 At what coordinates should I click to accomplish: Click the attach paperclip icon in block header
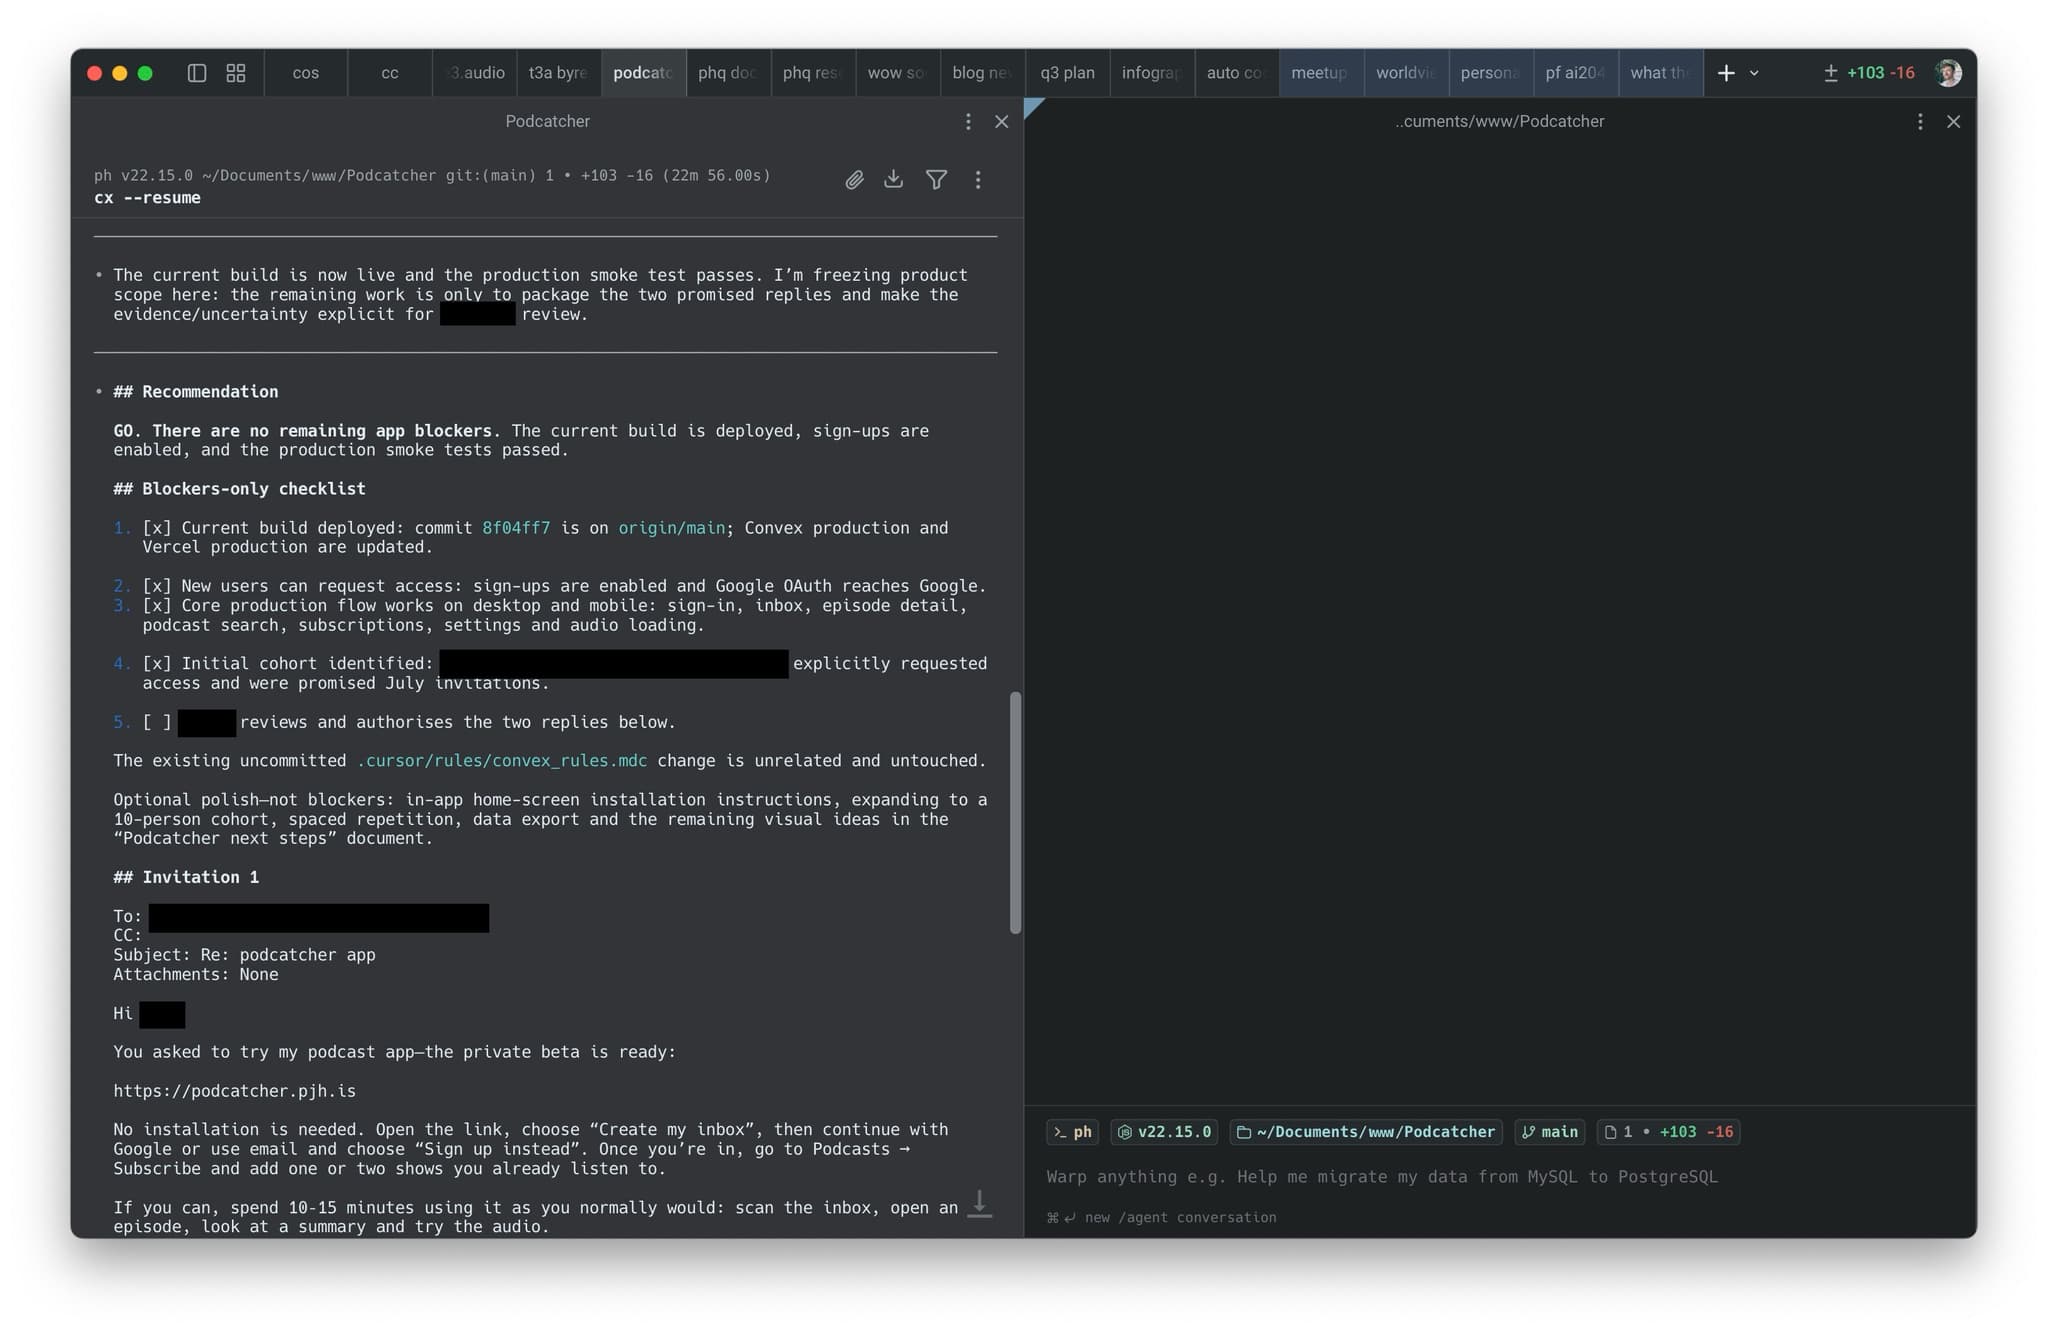(x=854, y=180)
